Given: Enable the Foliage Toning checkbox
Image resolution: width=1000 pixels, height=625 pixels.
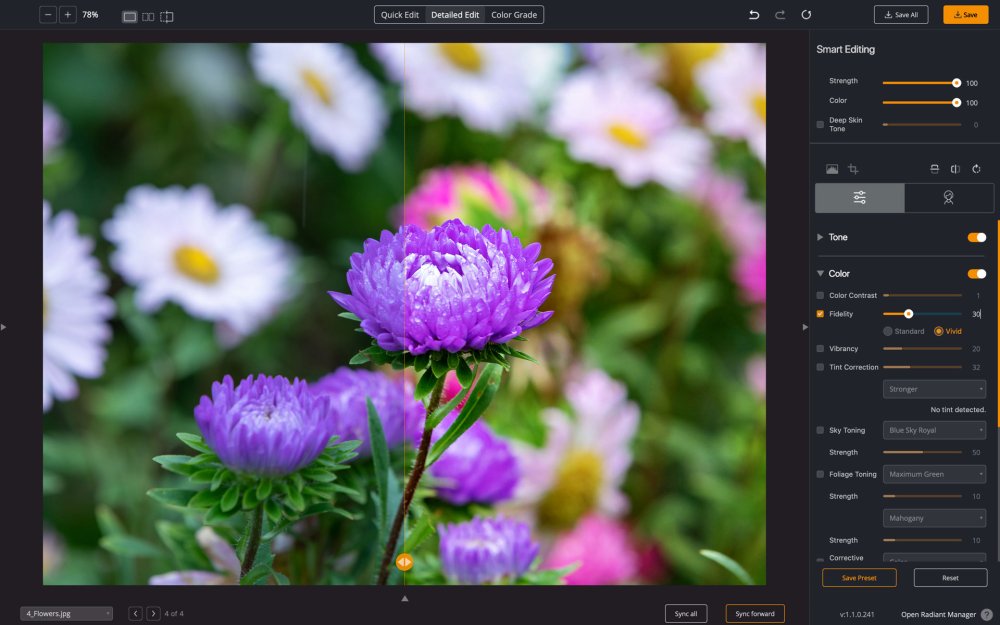Looking at the screenshot, I should coord(820,474).
